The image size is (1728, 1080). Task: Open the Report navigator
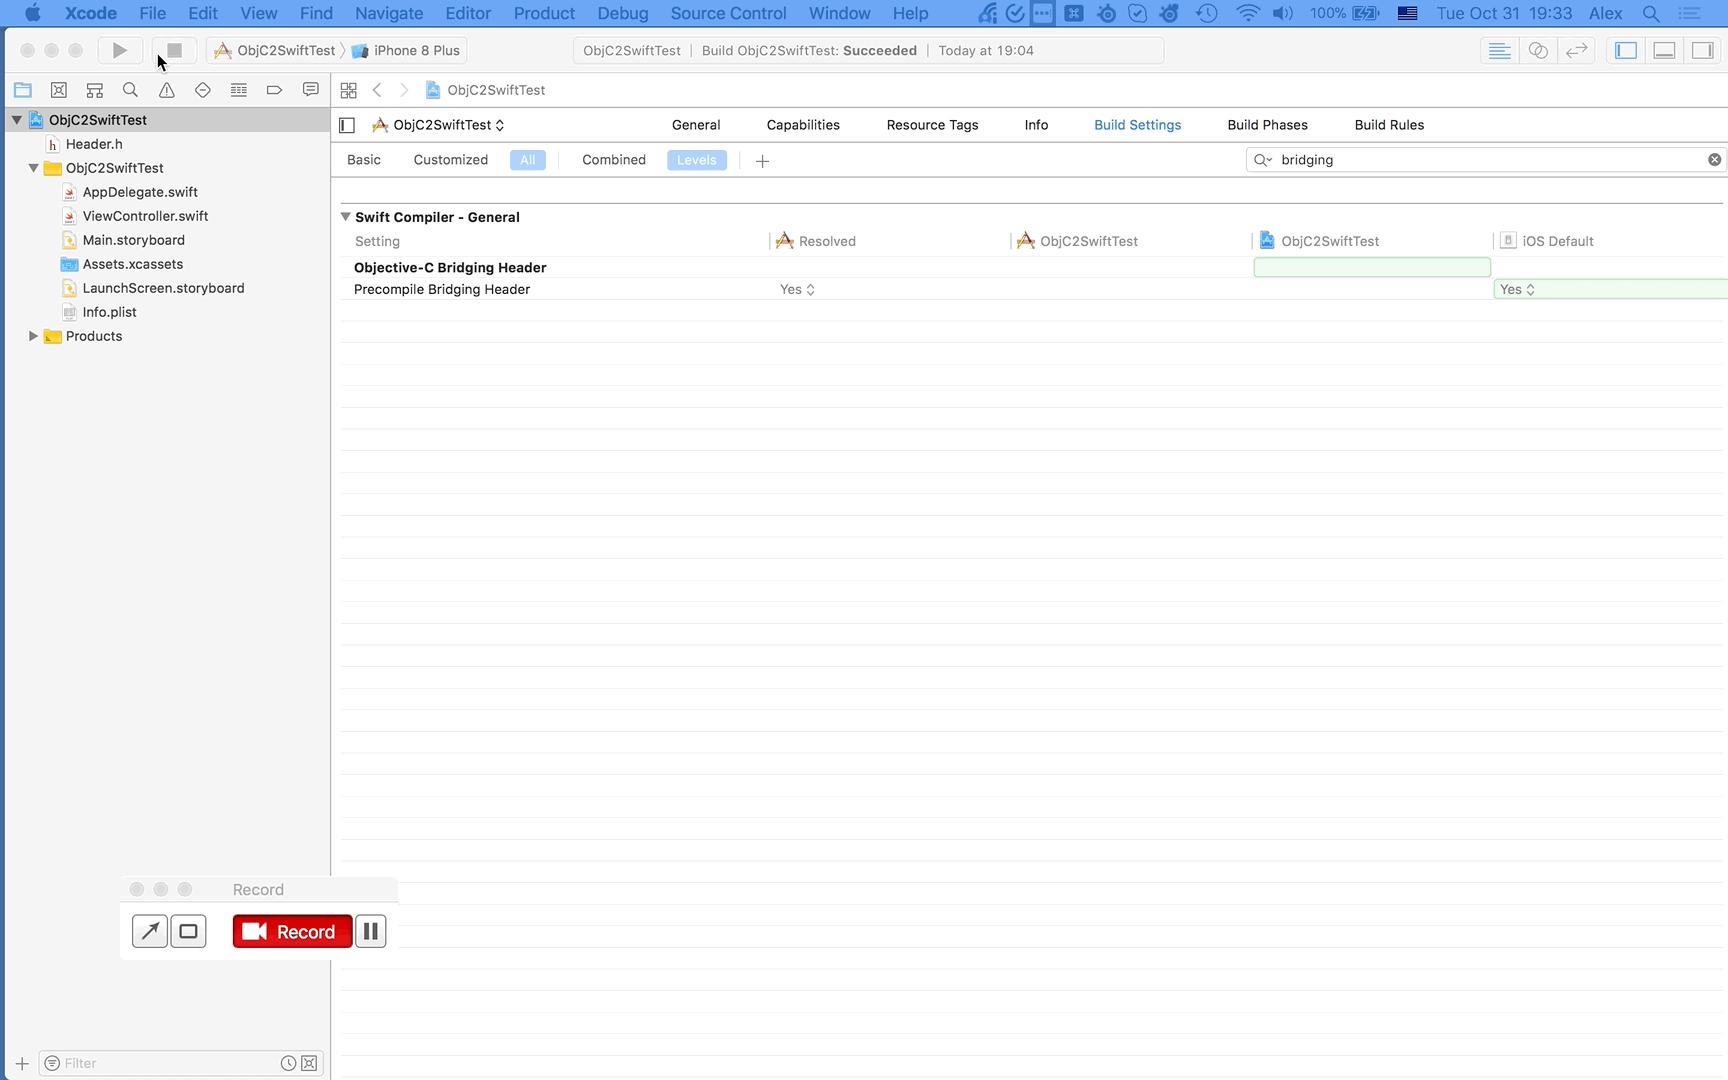[311, 90]
